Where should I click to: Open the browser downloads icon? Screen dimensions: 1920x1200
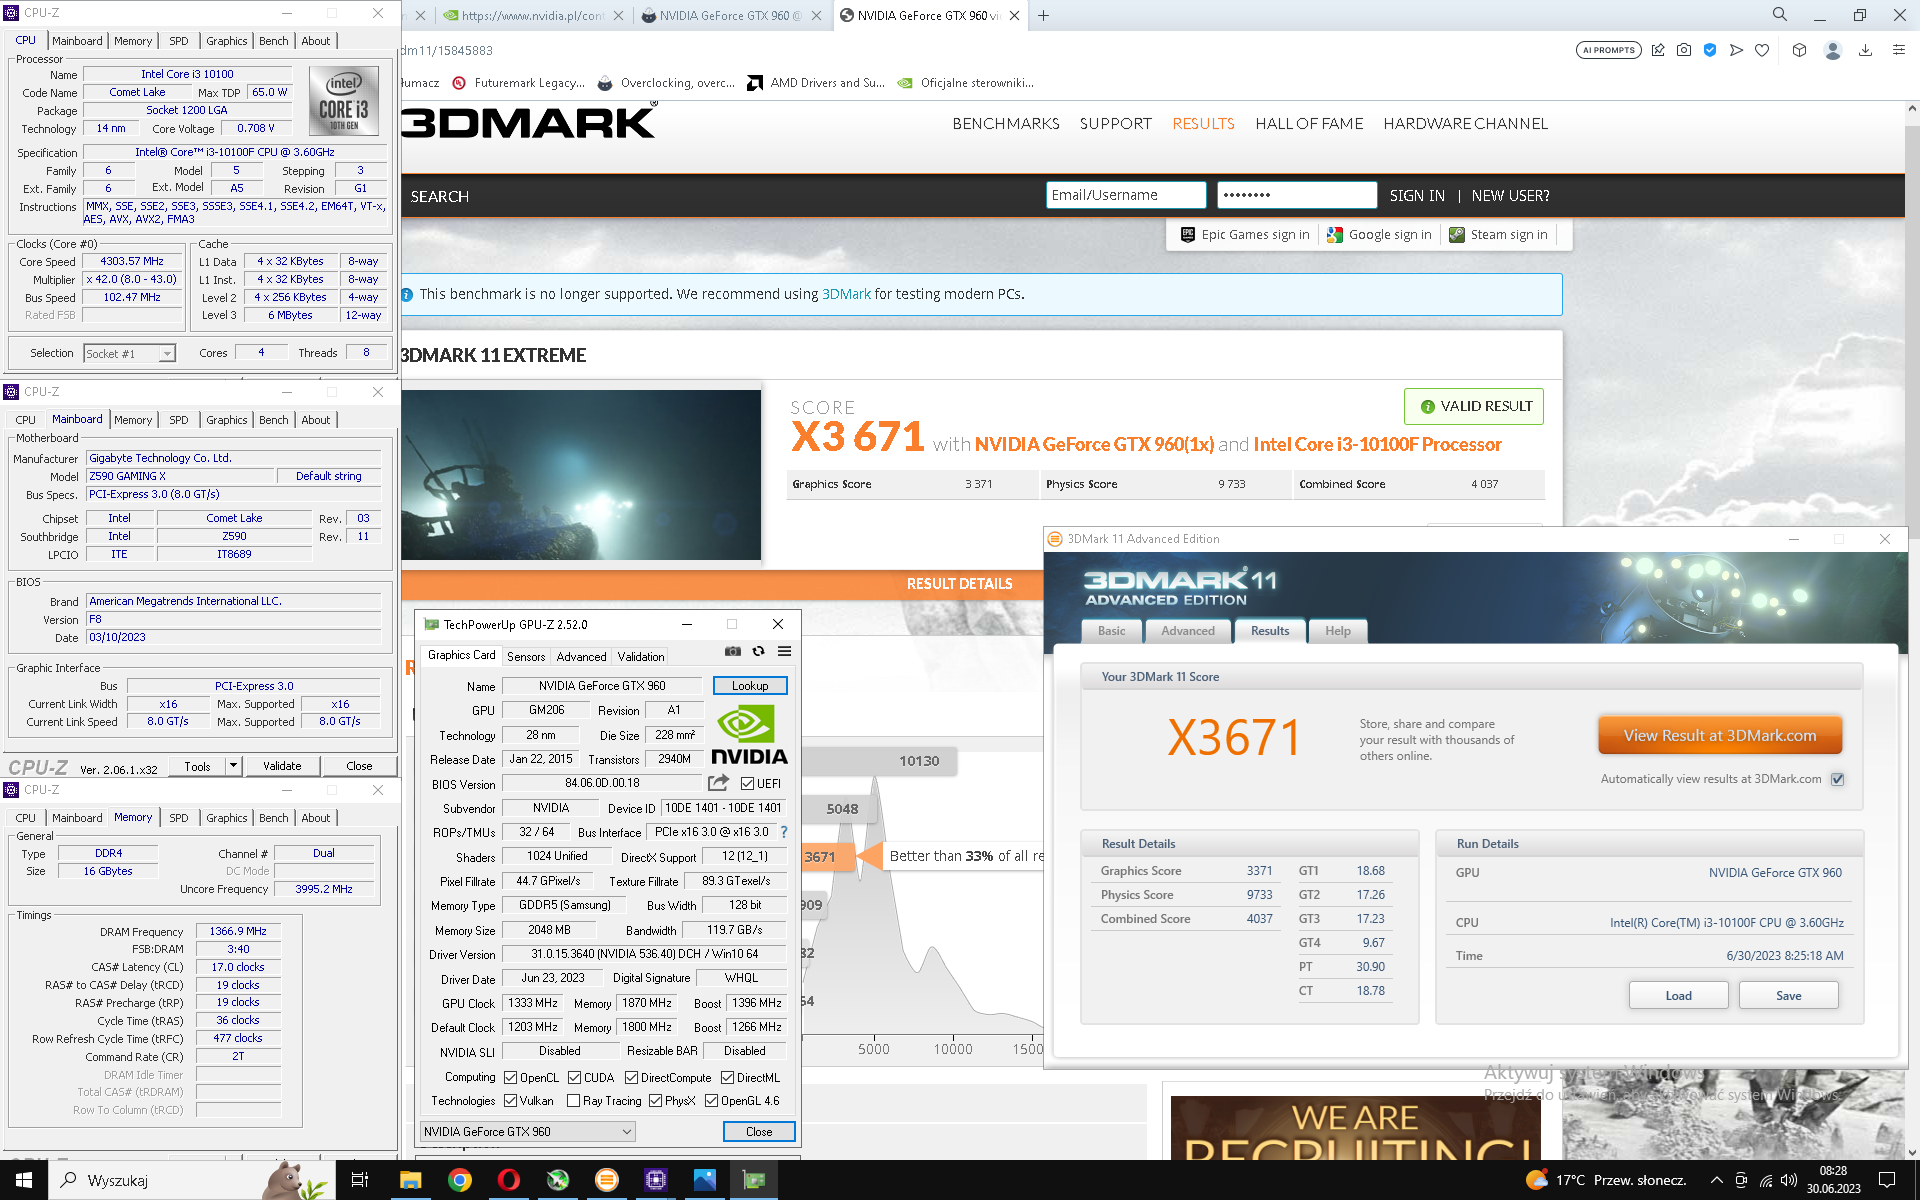1865,50
